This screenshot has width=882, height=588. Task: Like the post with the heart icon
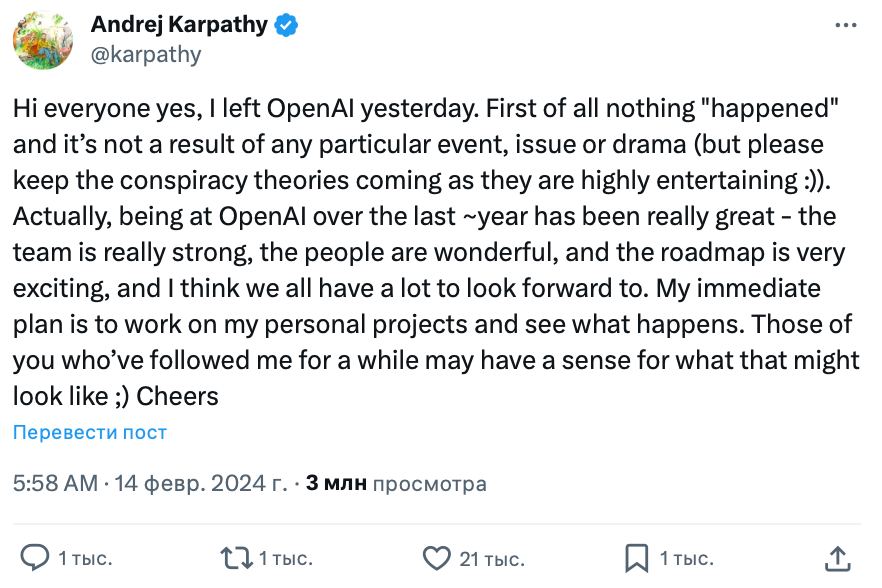[x=436, y=558]
